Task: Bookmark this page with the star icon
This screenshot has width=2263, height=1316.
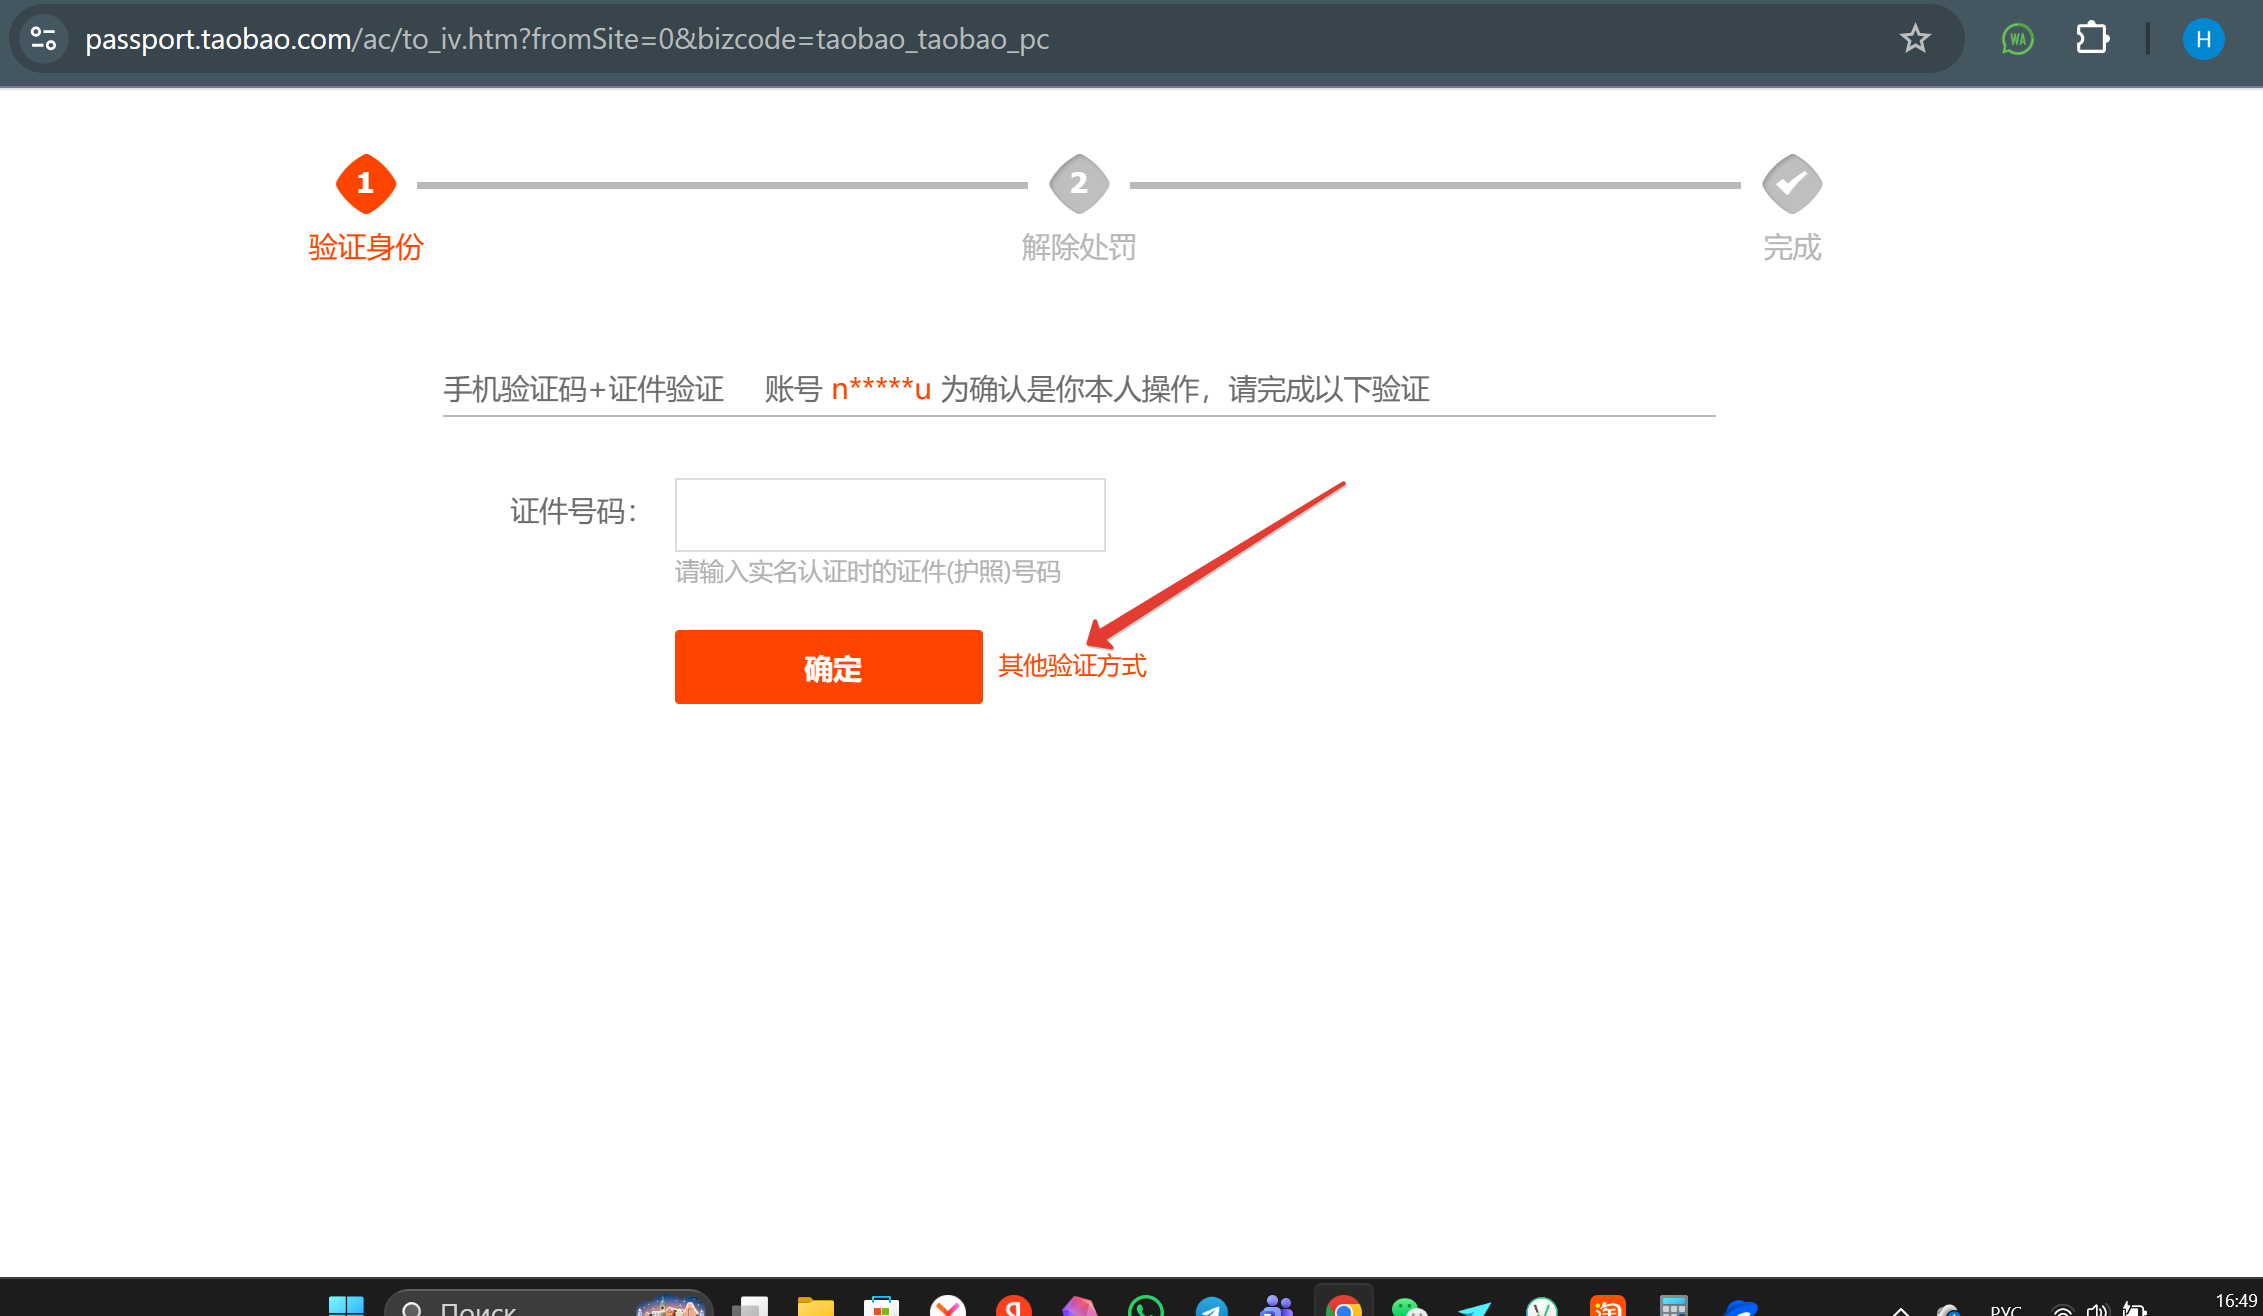Action: pyautogui.click(x=1914, y=39)
